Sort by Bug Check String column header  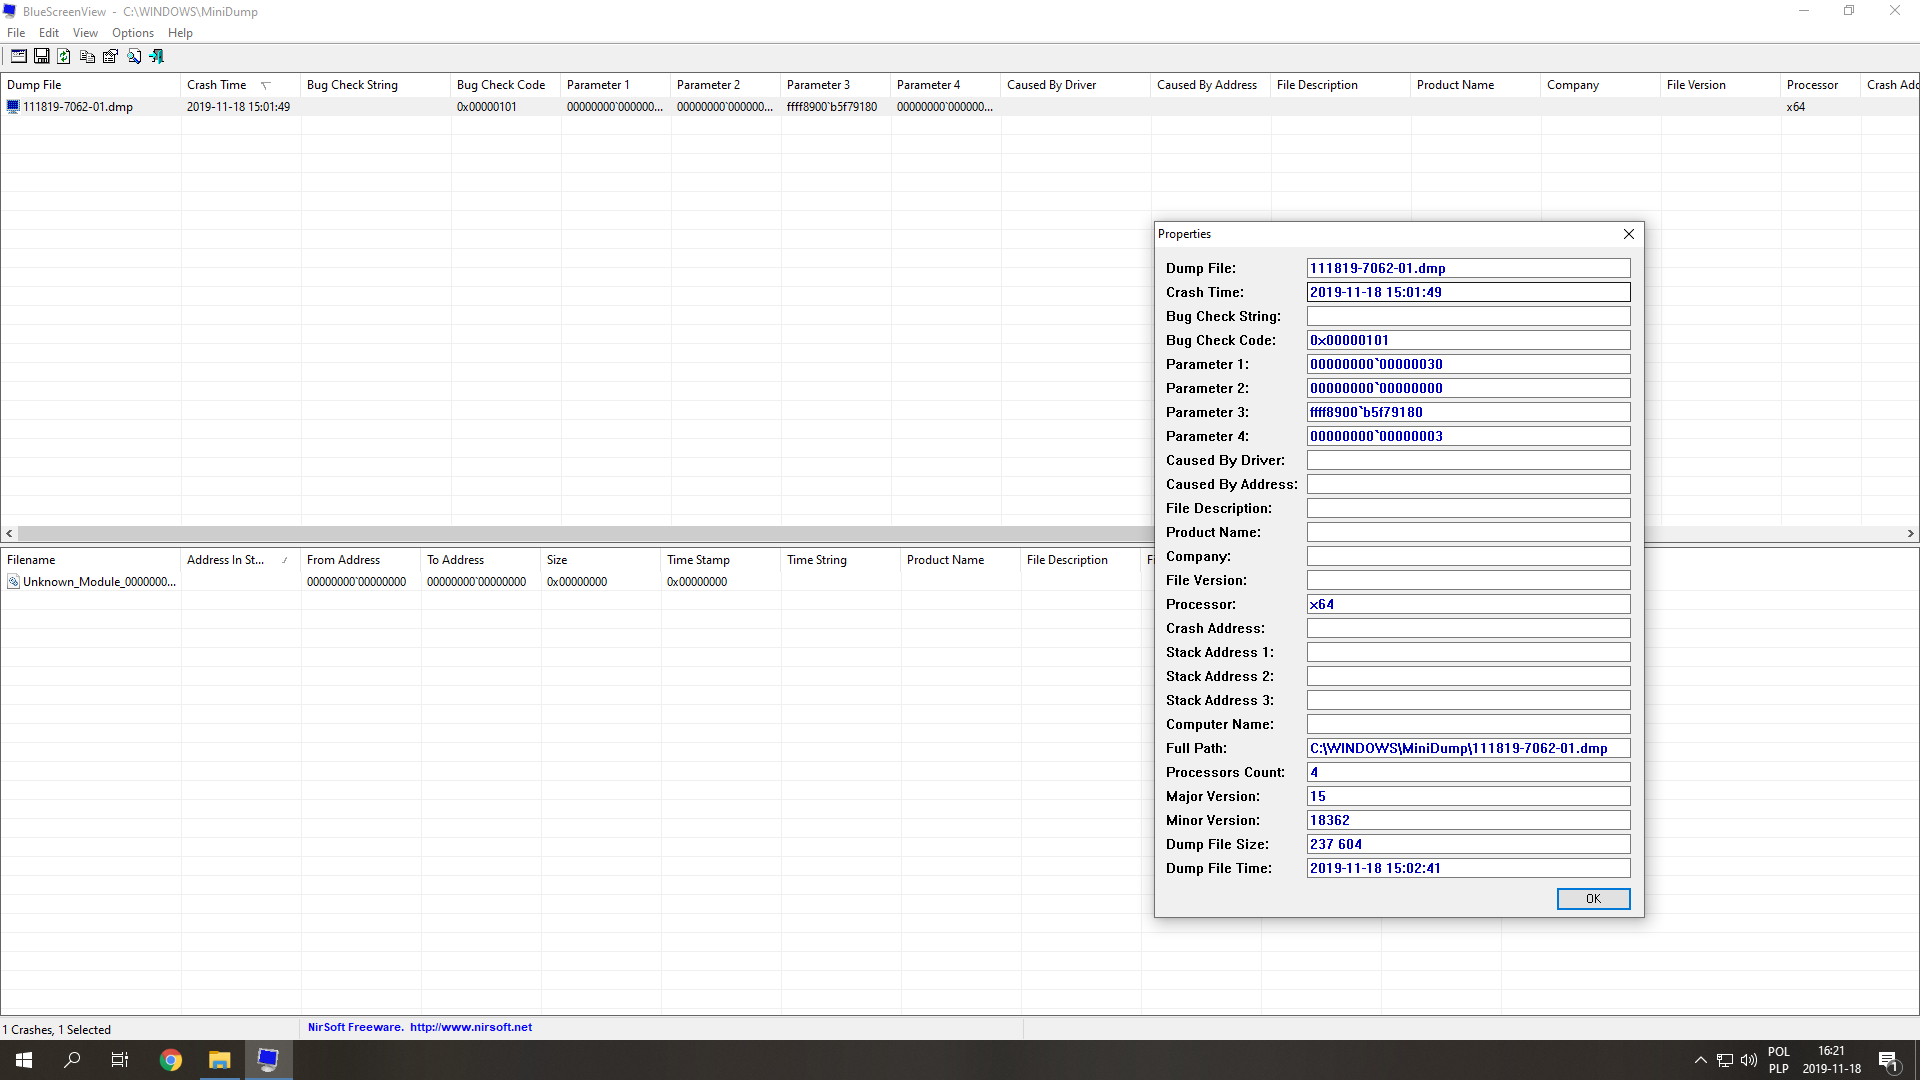(x=375, y=85)
